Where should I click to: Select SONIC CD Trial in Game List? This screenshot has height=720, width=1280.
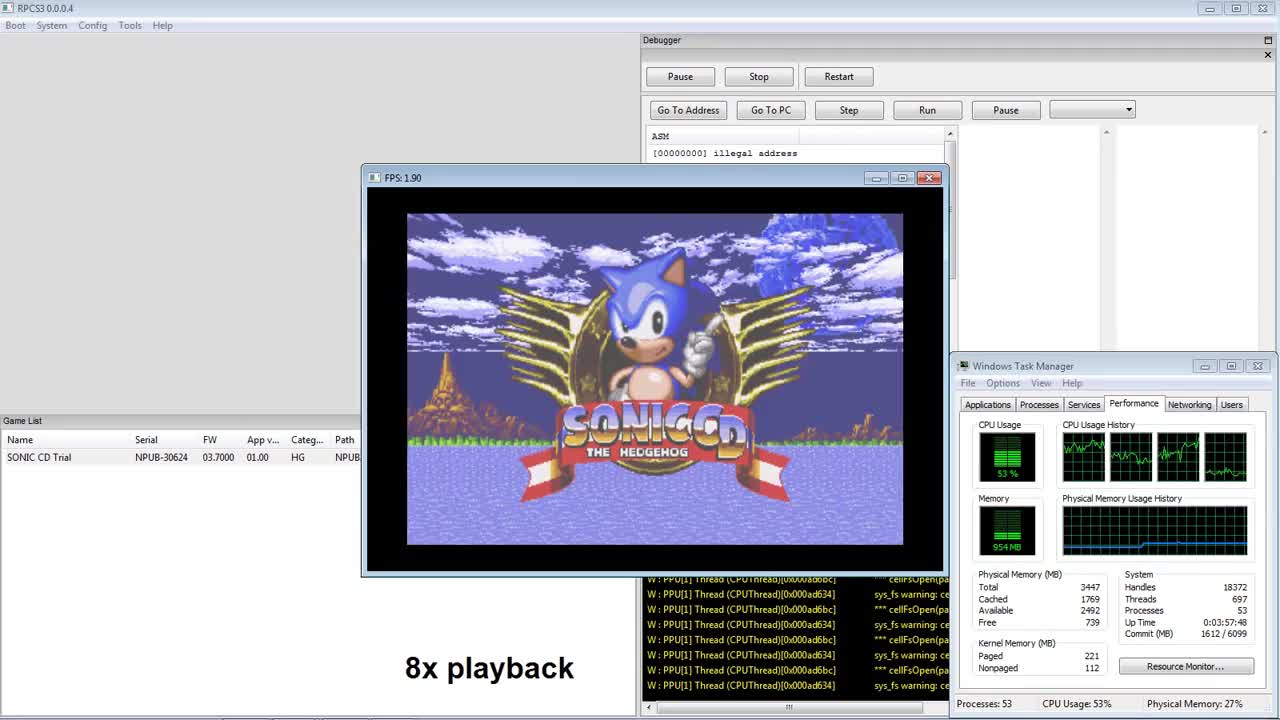point(180,457)
